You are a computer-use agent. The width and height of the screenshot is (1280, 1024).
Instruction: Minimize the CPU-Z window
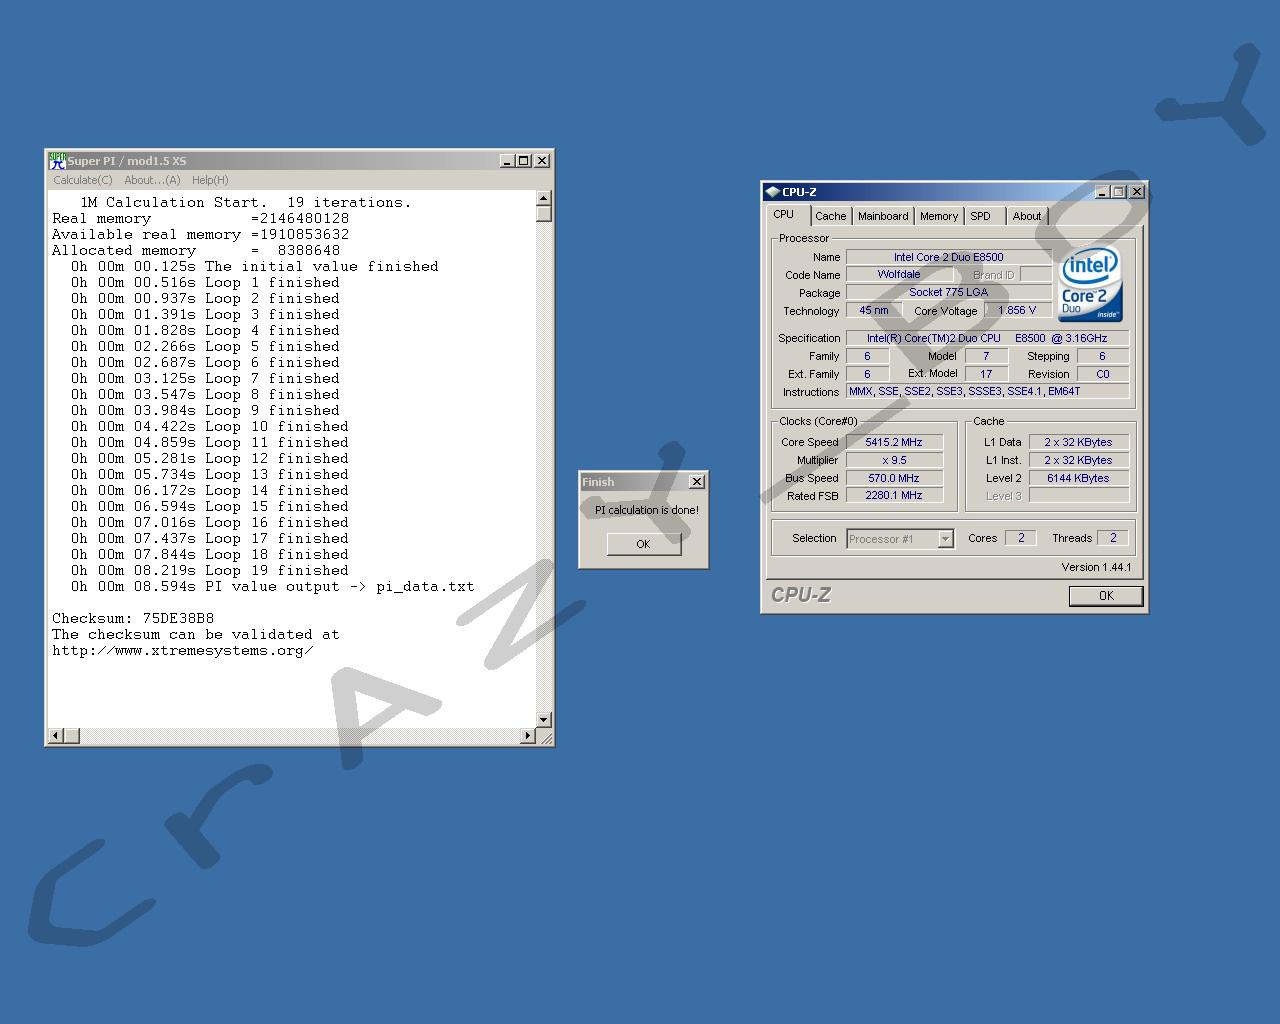coord(1102,192)
